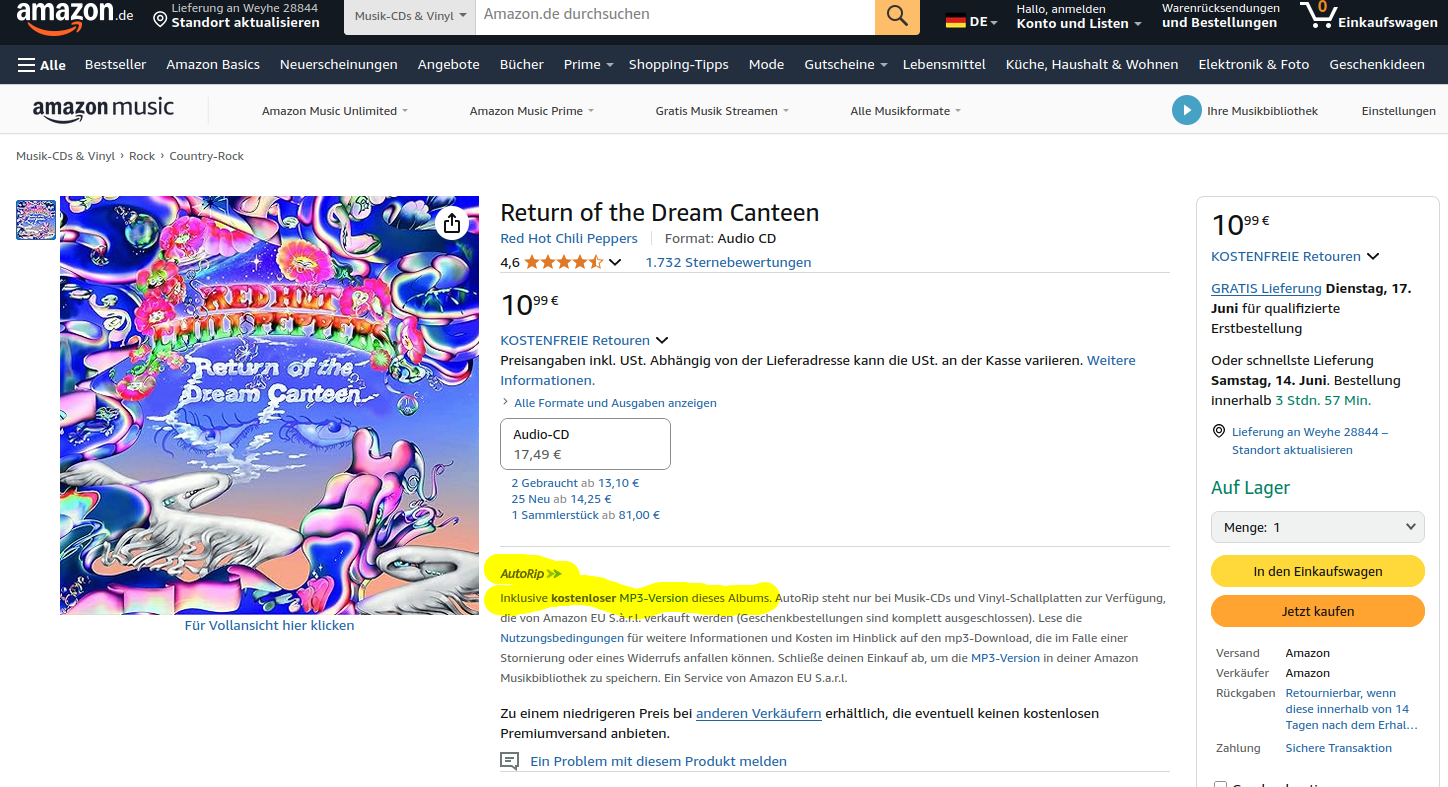
Task: Open the Alle hamburger menu
Action: click(x=42, y=64)
